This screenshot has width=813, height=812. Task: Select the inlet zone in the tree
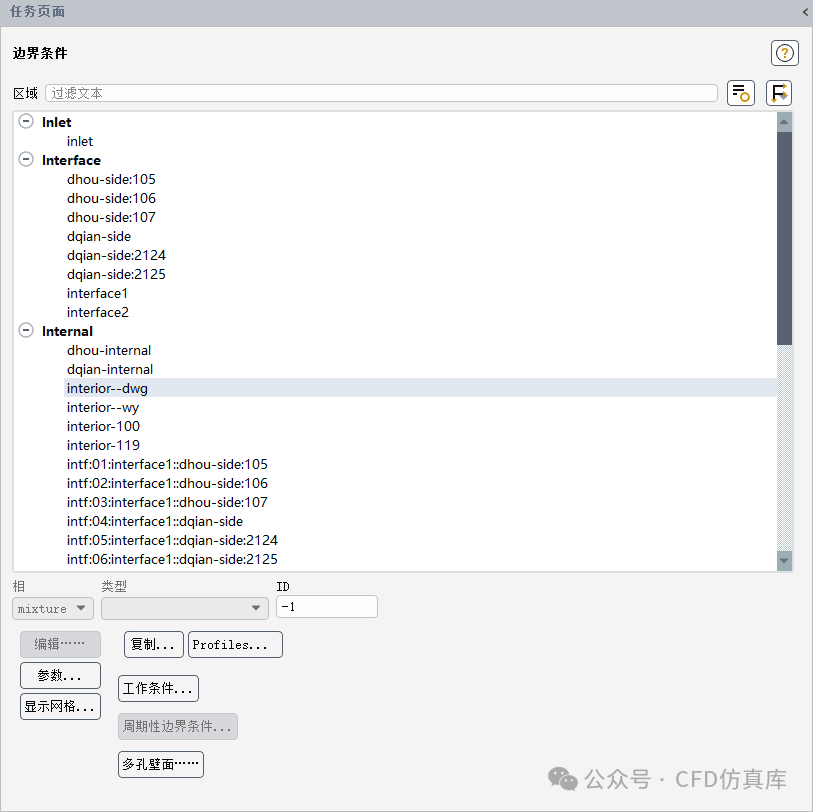tap(79, 140)
